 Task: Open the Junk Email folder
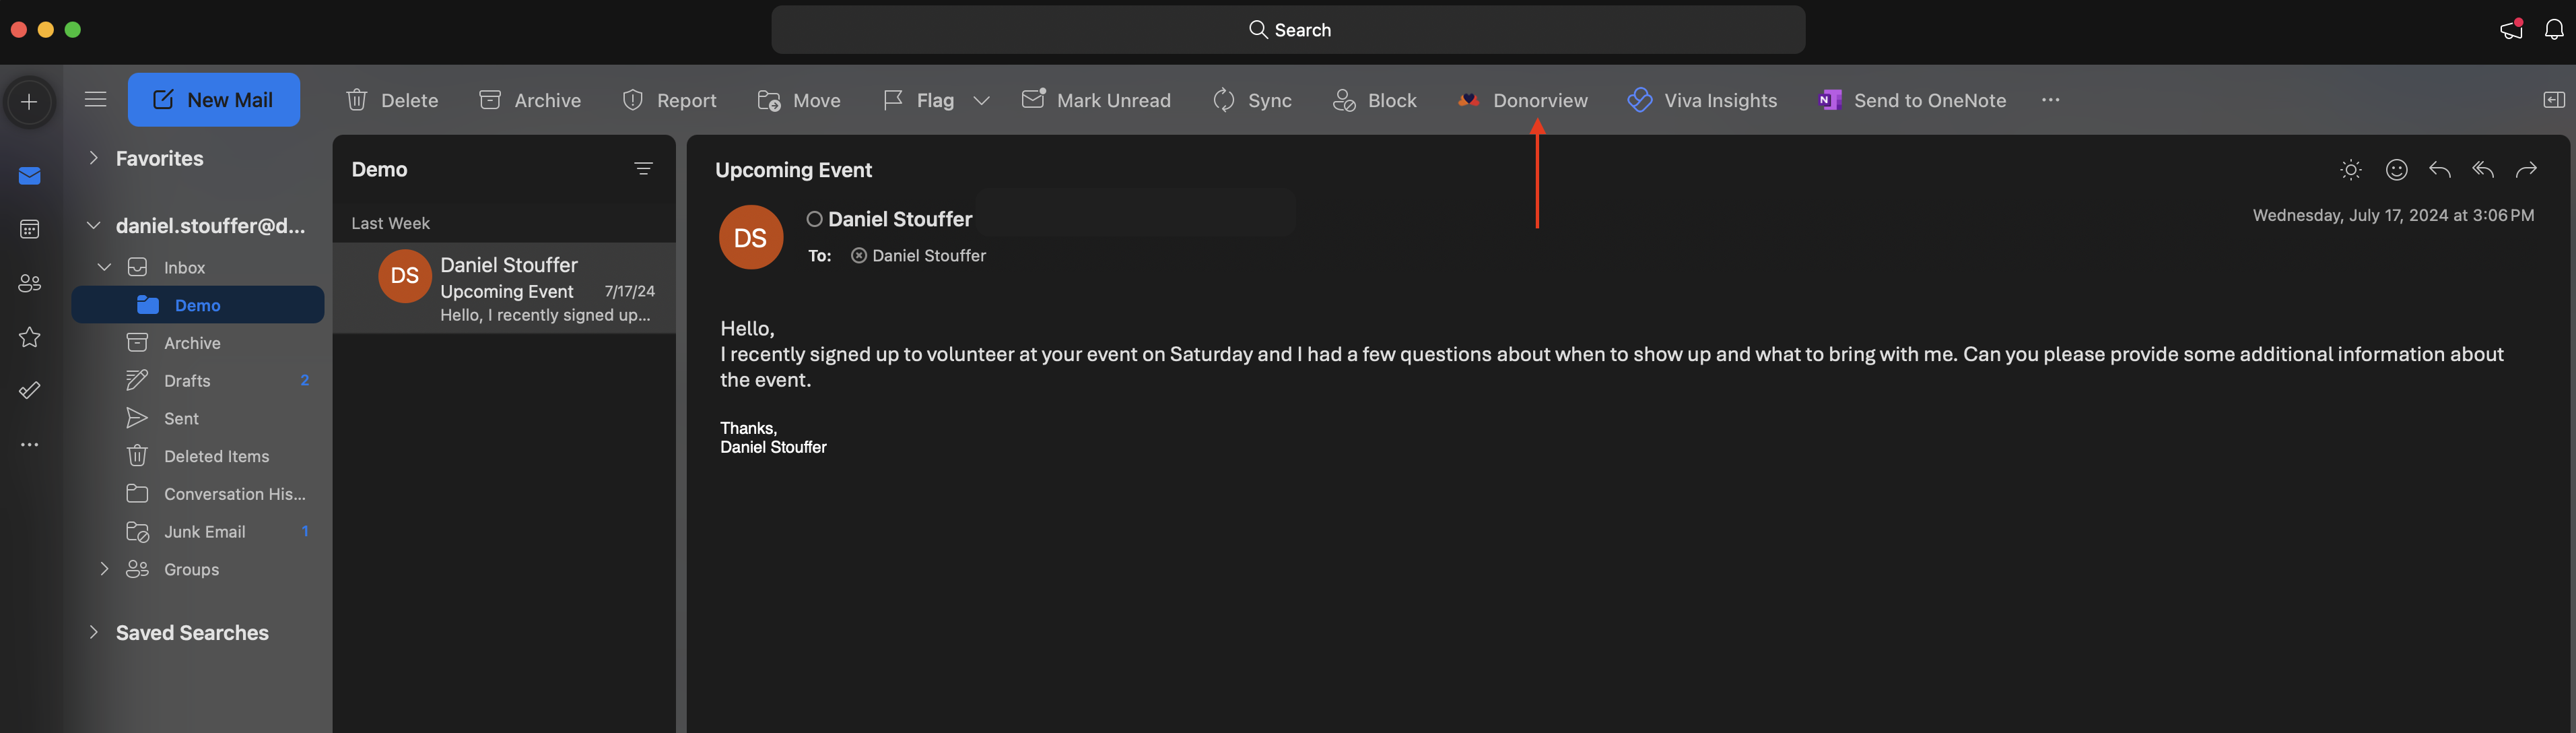coord(204,532)
